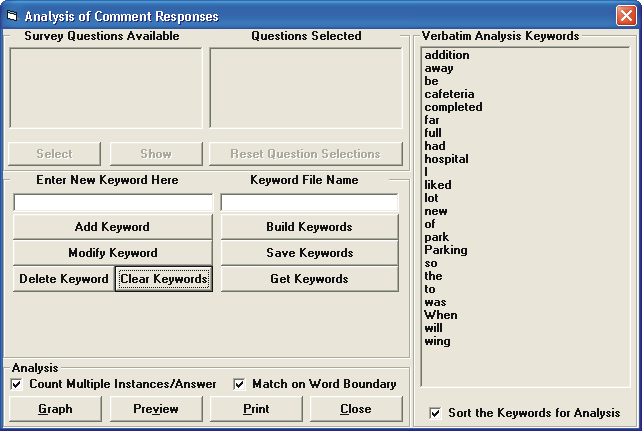Viewport: 642px width, 431px height.
Task: Select keyword 'addition' in the list
Action: [447, 55]
